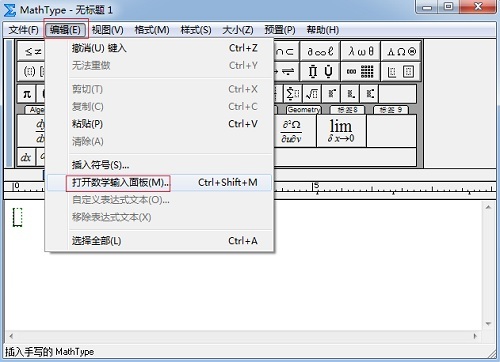Open the 格式(M) menu

[152, 30]
